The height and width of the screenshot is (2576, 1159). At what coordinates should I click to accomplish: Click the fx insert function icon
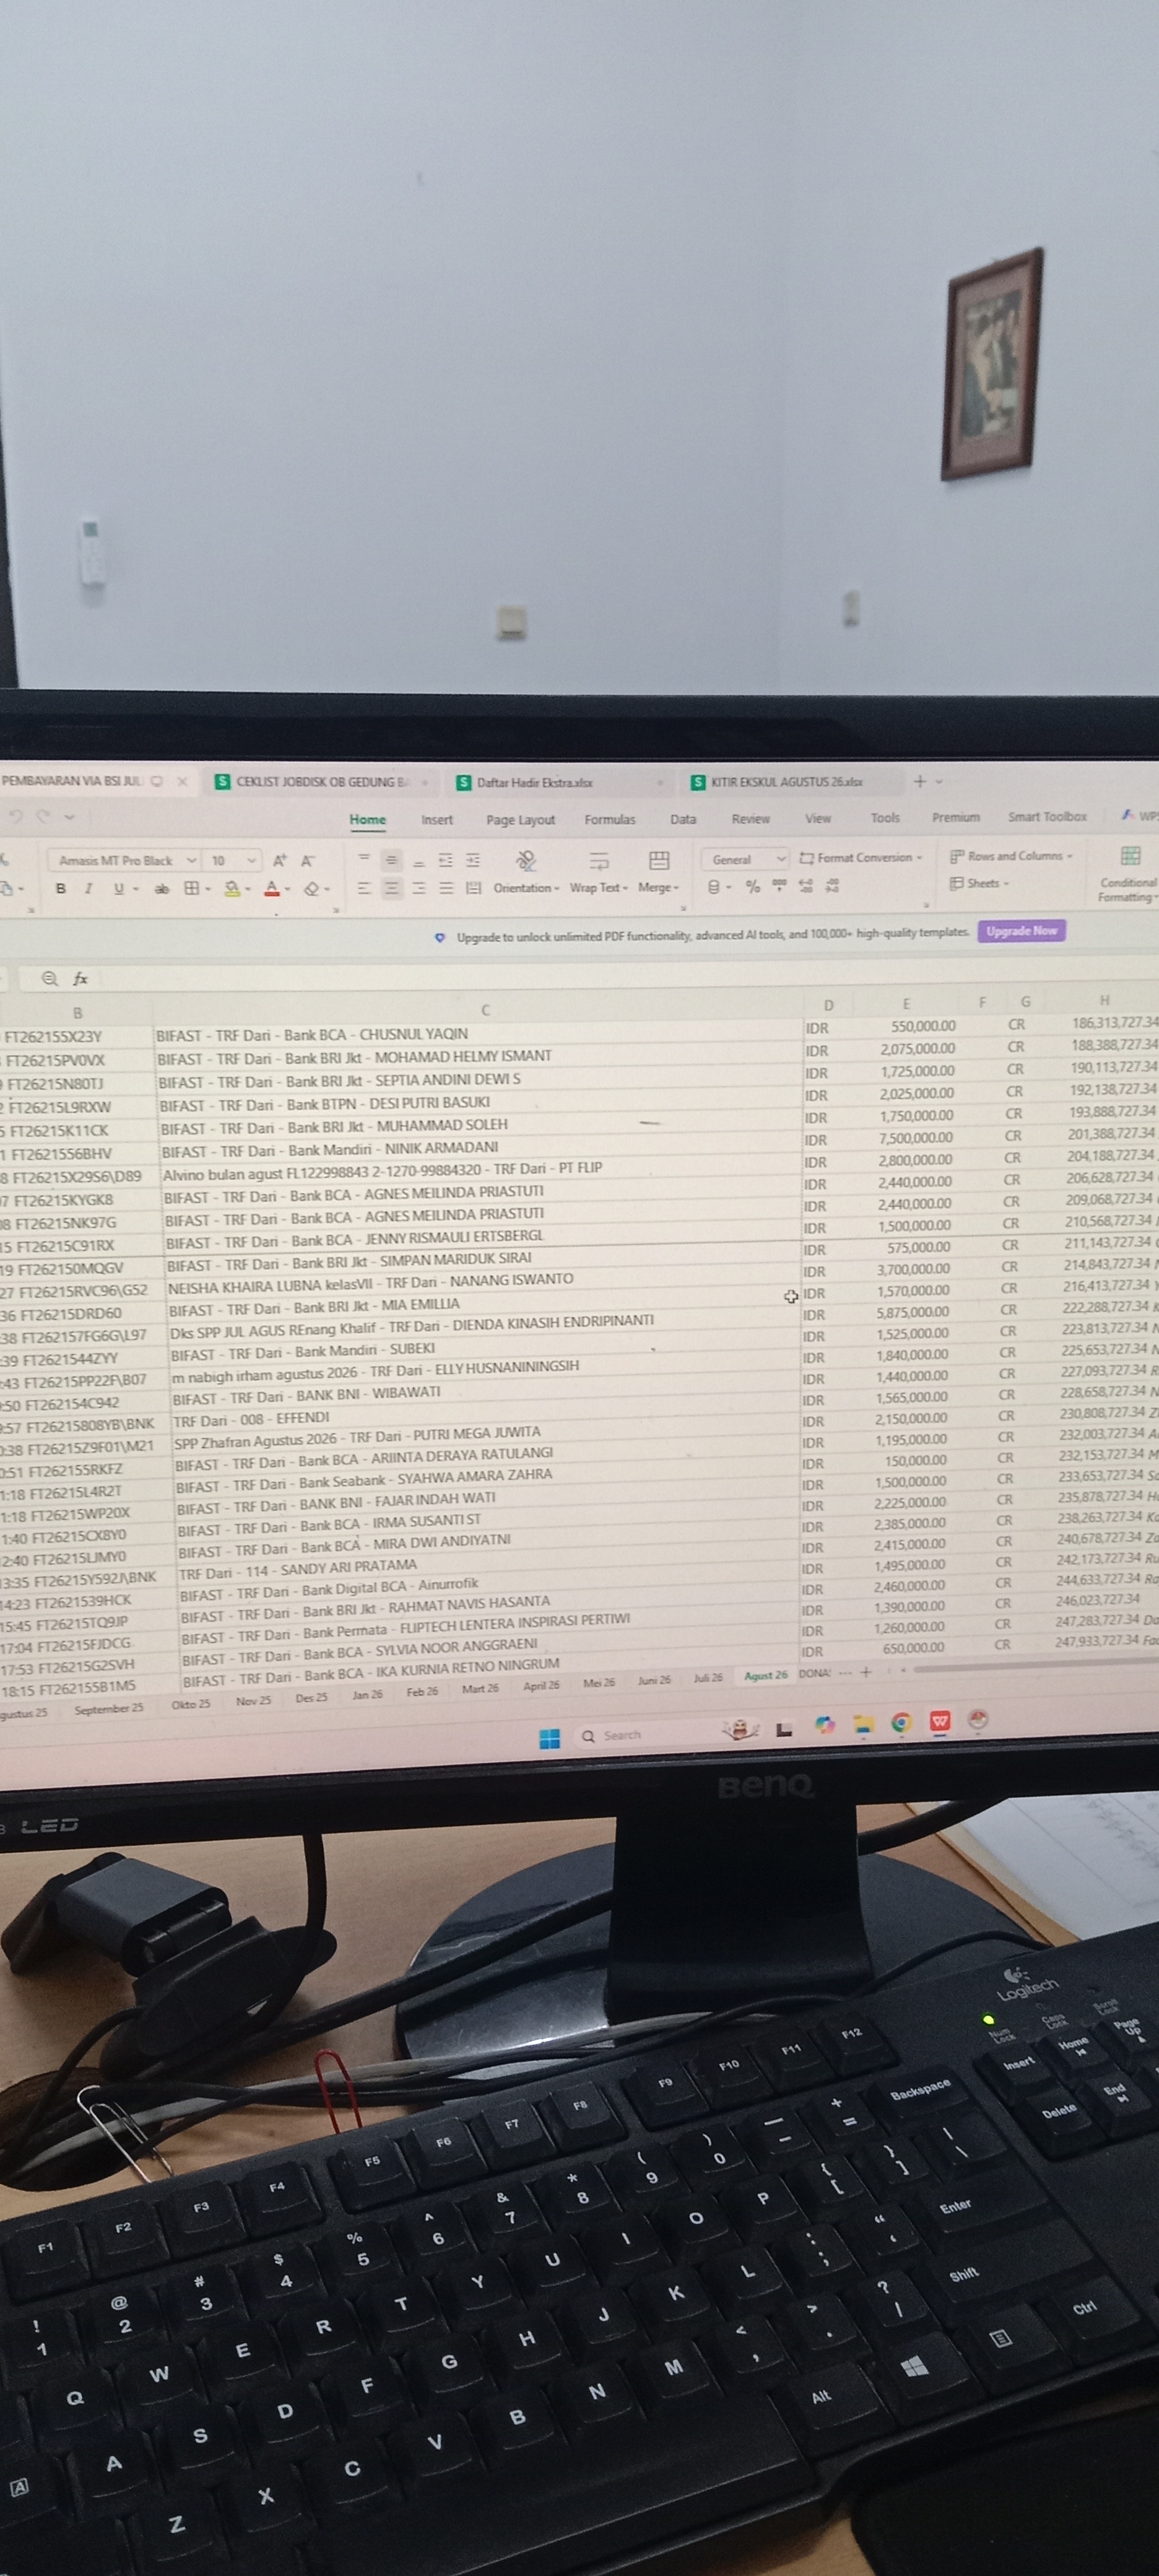click(x=81, y=979)
